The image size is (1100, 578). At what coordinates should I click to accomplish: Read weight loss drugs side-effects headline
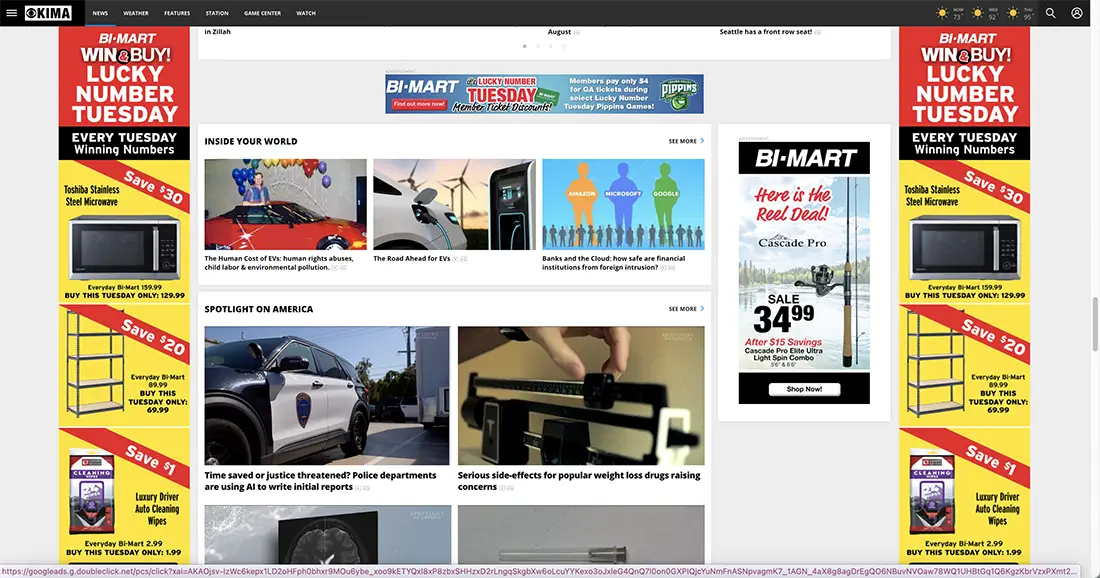pos(579,480)
